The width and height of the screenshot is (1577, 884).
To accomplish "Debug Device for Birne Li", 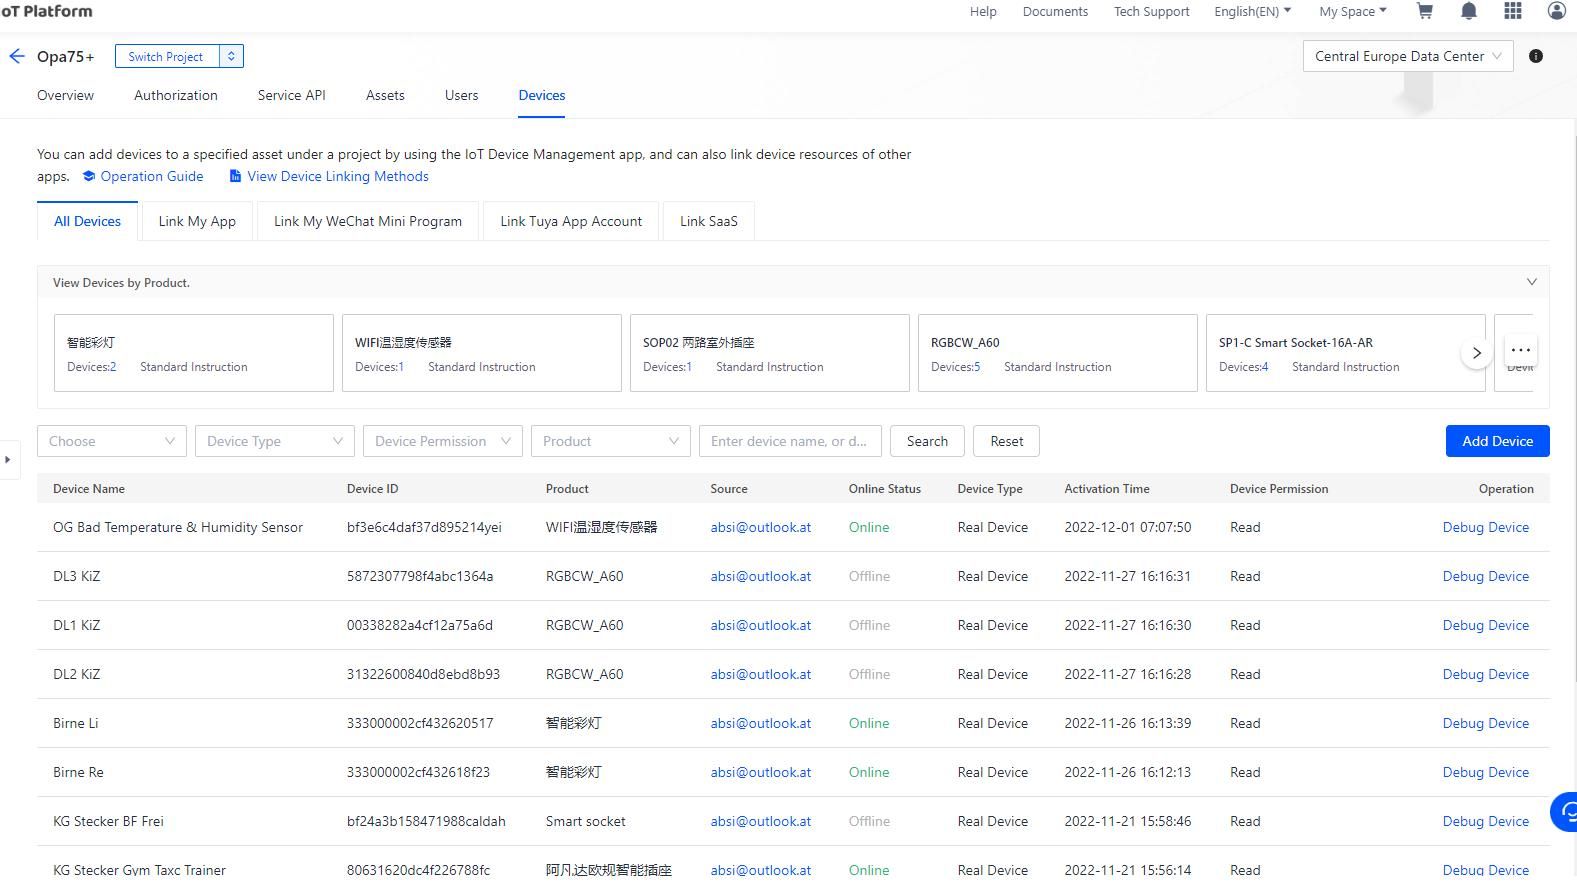I will click(x=1485, y=723).
